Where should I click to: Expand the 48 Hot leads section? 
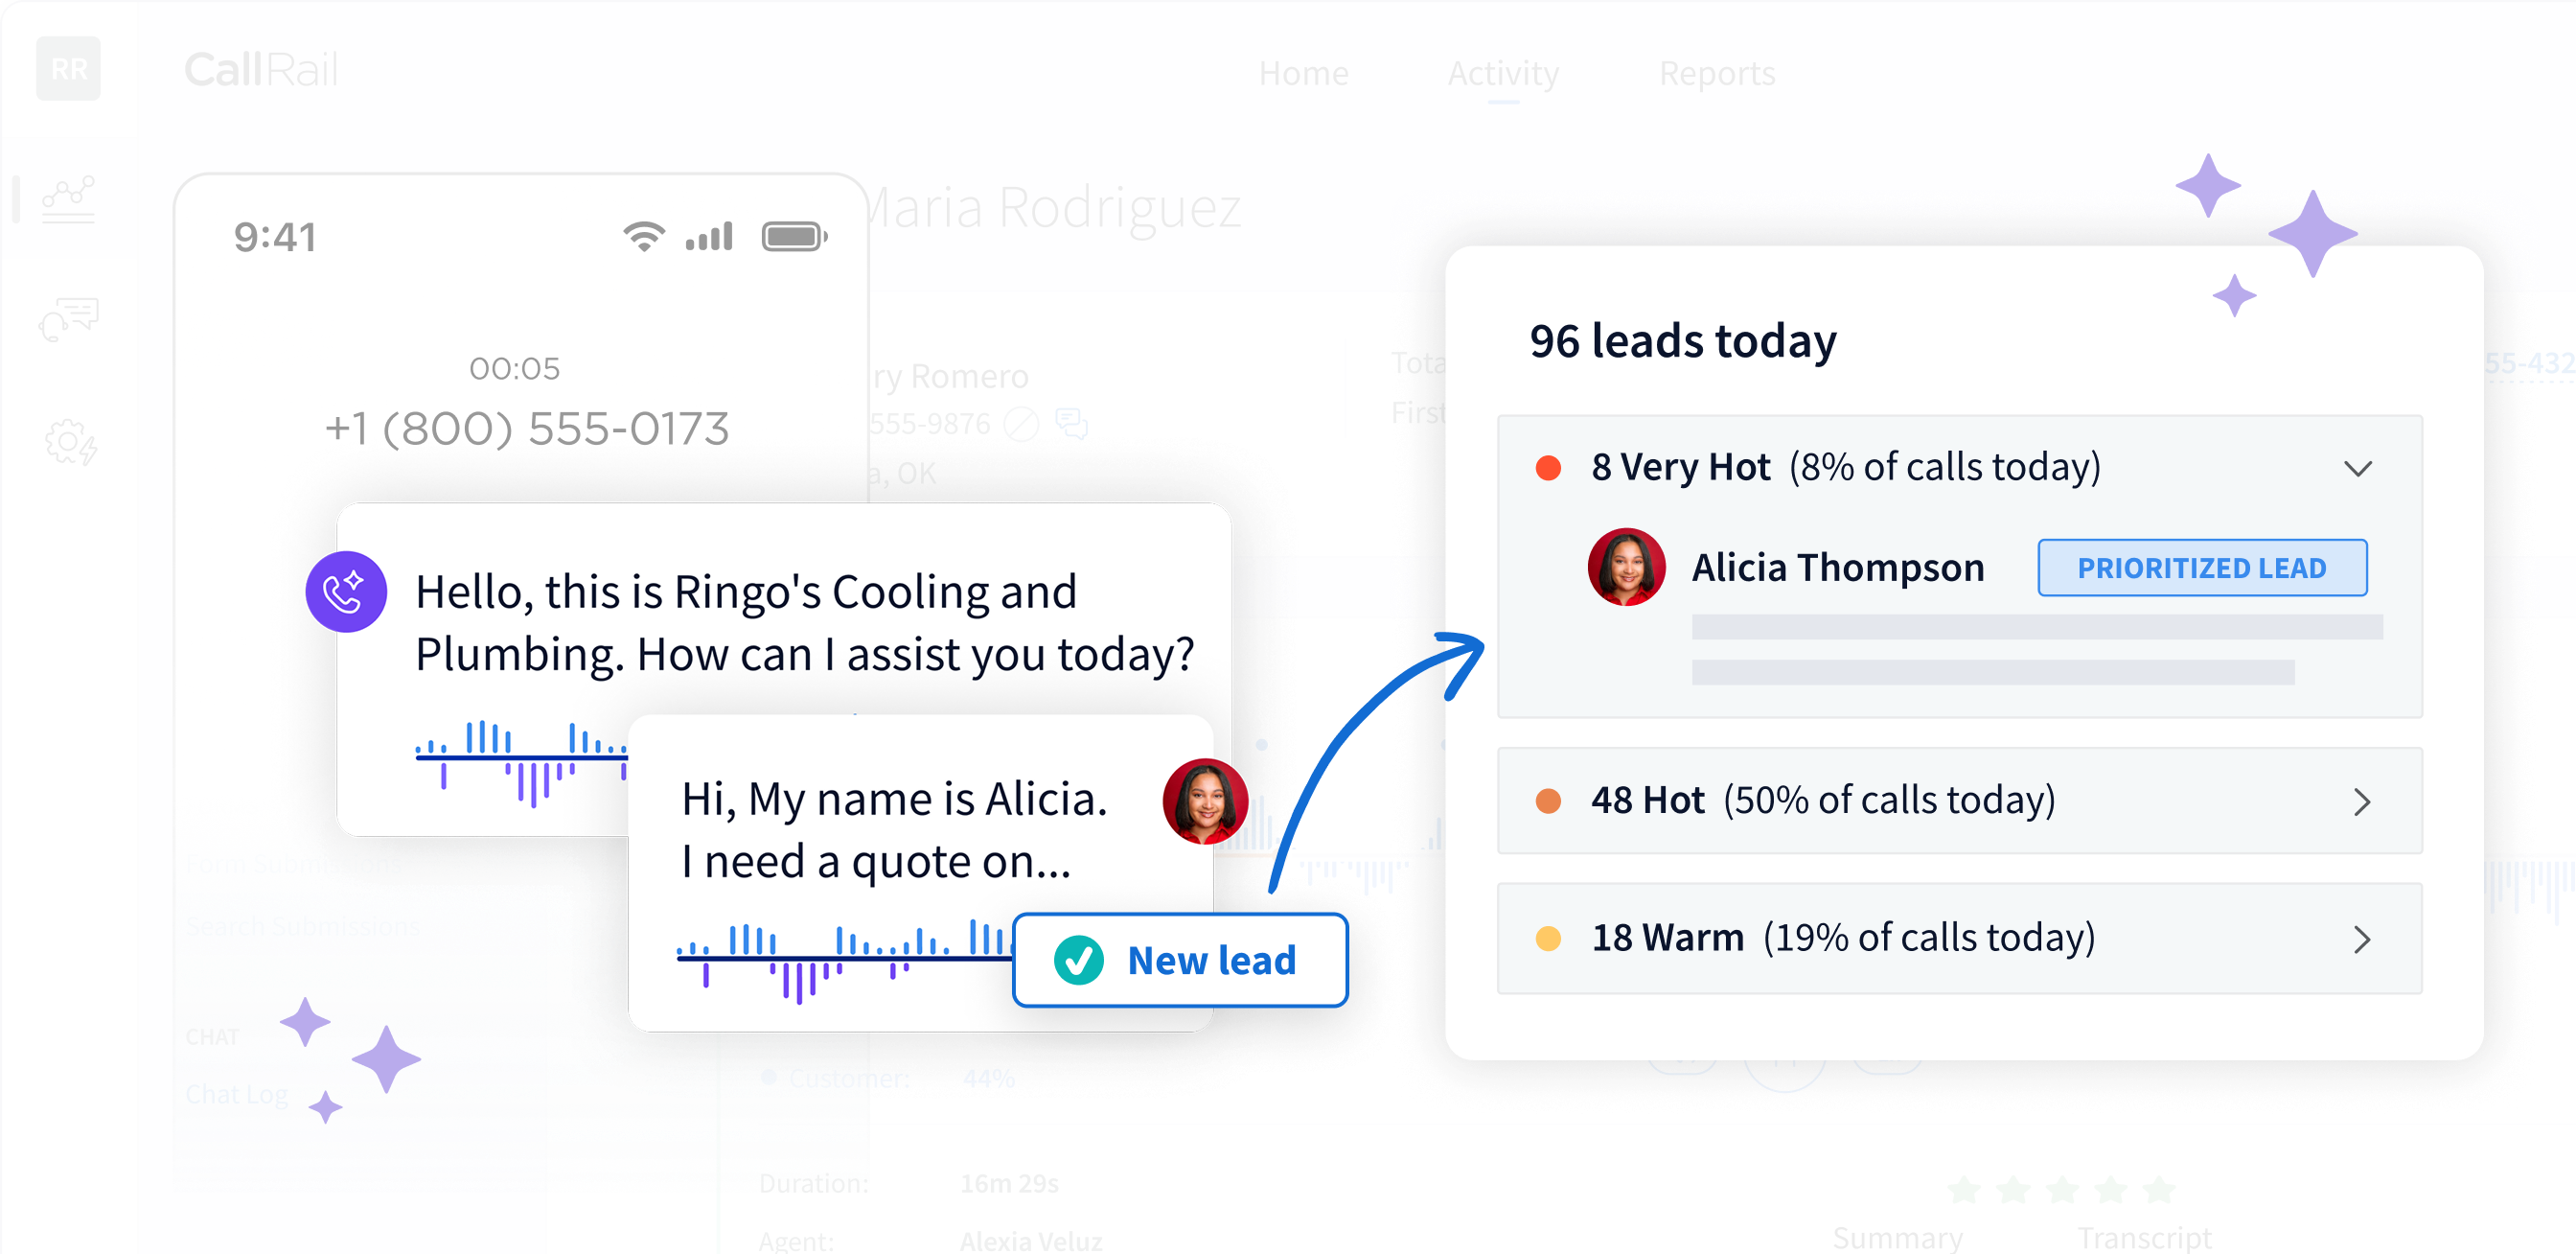coord(2364,801)
